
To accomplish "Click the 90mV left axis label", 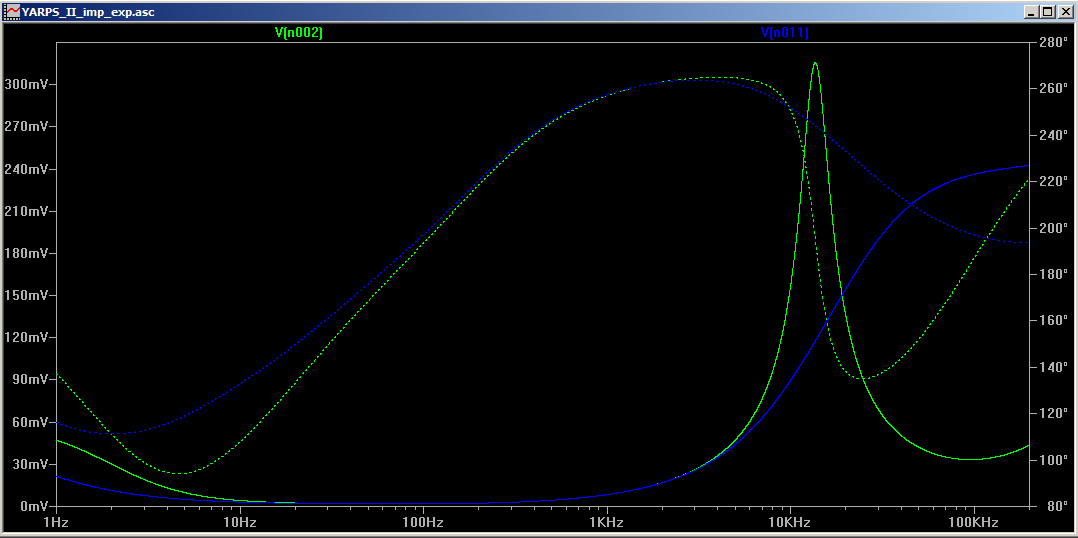I will click(x=28, y=380).
